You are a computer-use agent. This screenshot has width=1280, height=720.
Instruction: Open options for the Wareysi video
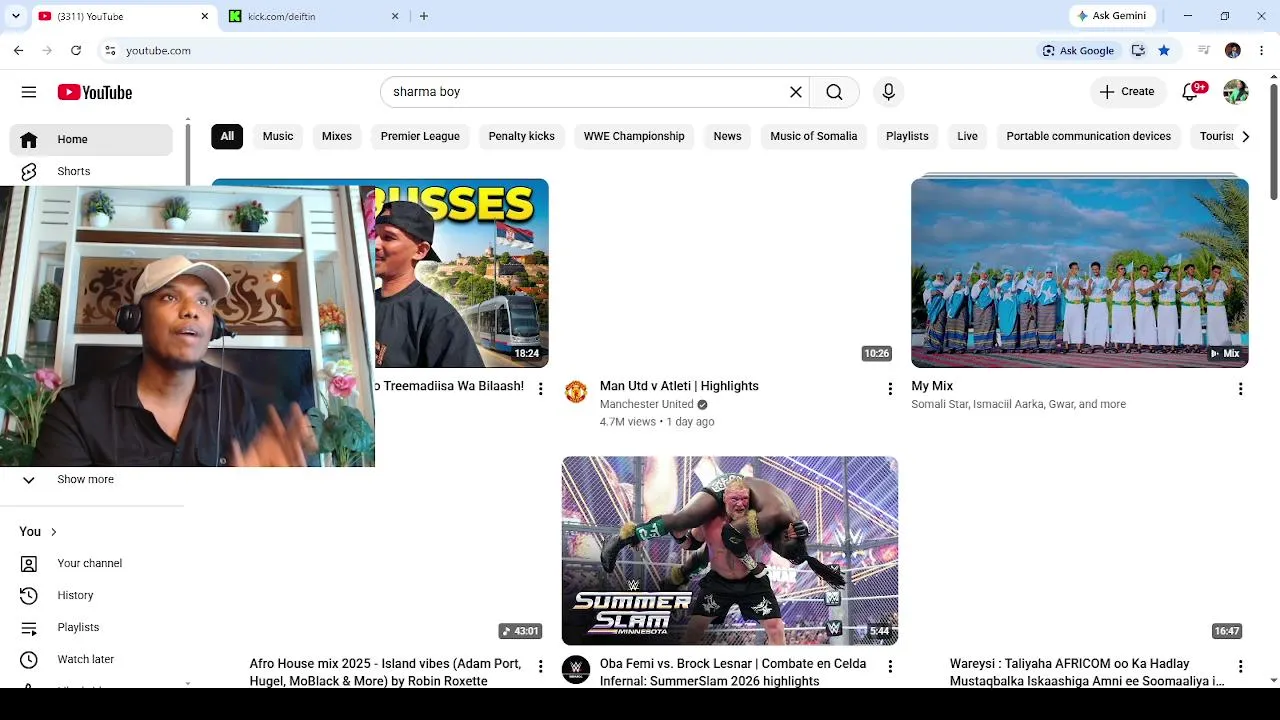(x=1240, y=666)
